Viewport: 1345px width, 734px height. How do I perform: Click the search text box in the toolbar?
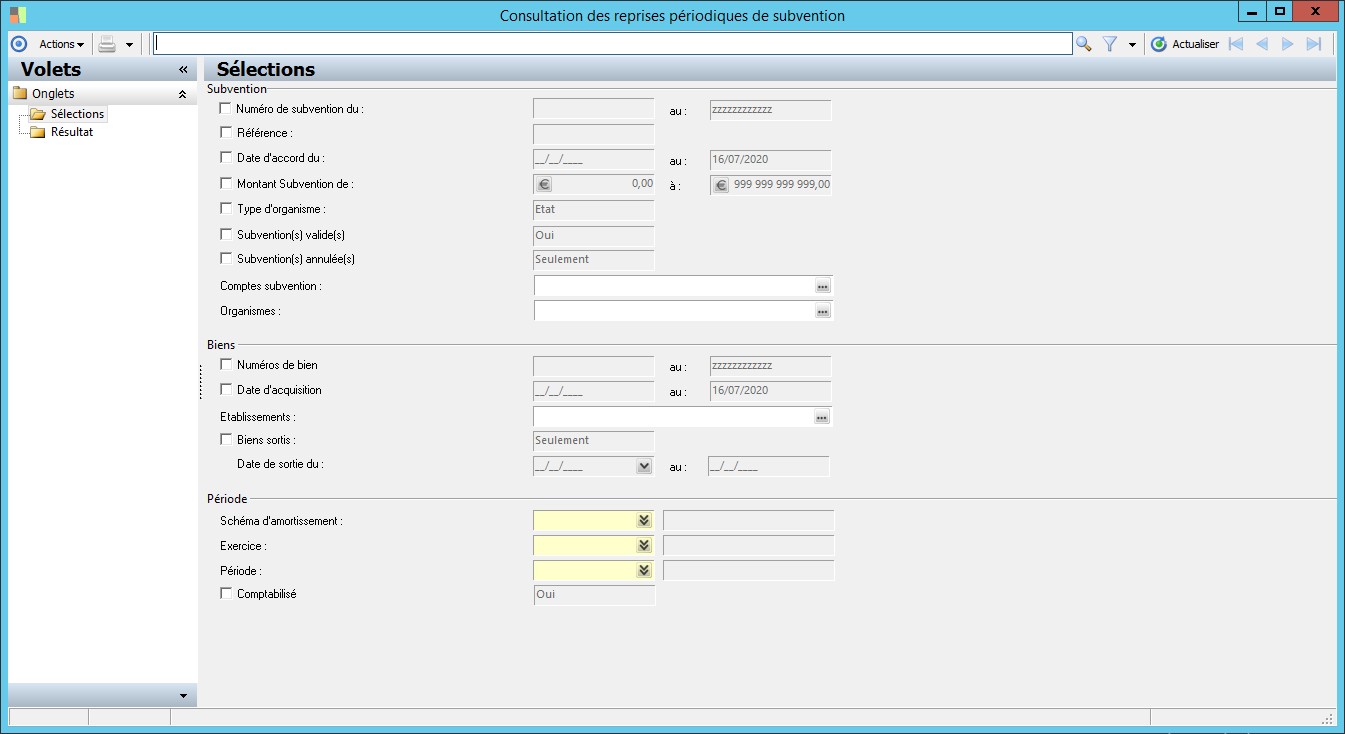pos(613,44)
